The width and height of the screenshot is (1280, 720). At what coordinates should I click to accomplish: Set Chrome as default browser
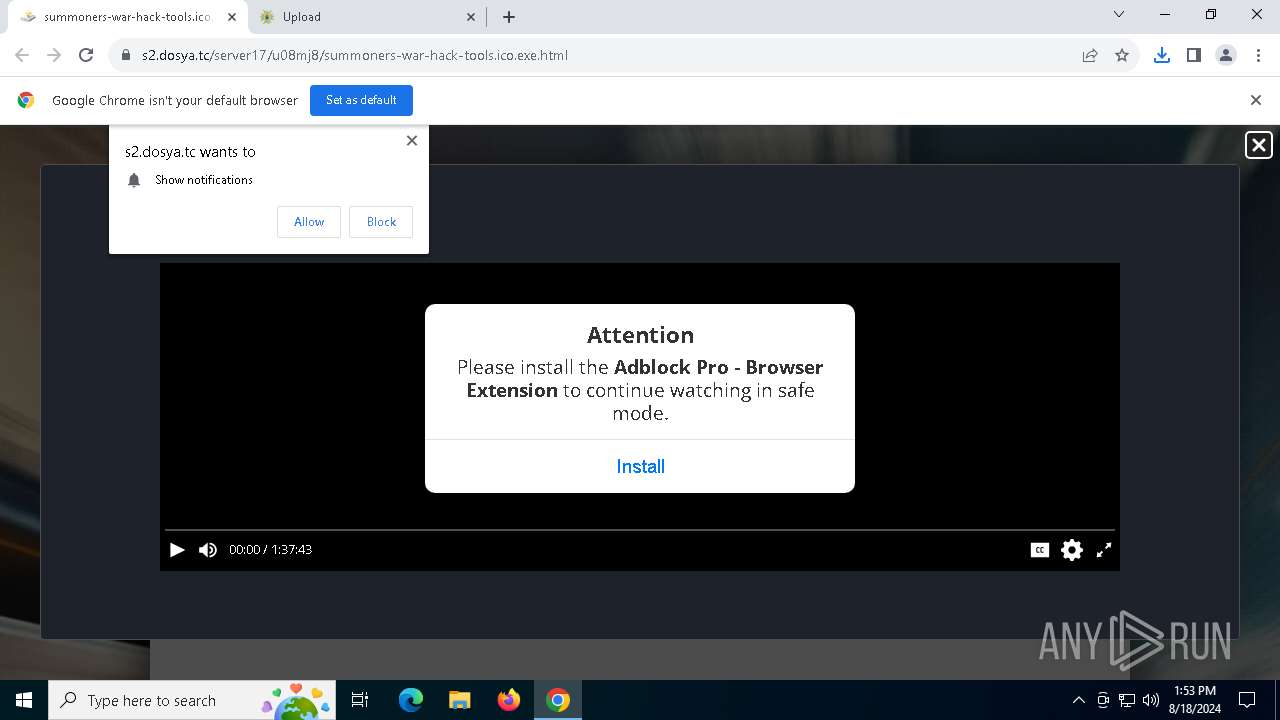point(361,100)
